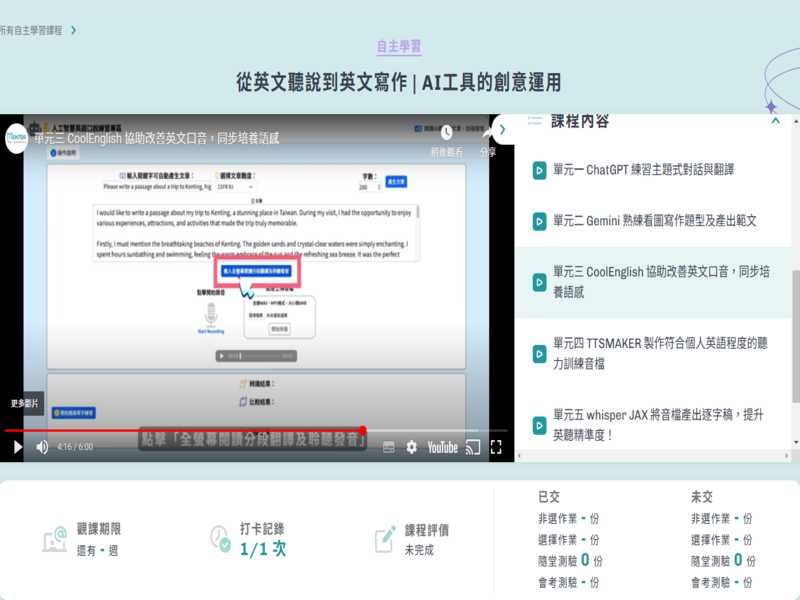Open the channel logo on video
The width and height of the screenshot is (800, 600).
tap(16, 136)
